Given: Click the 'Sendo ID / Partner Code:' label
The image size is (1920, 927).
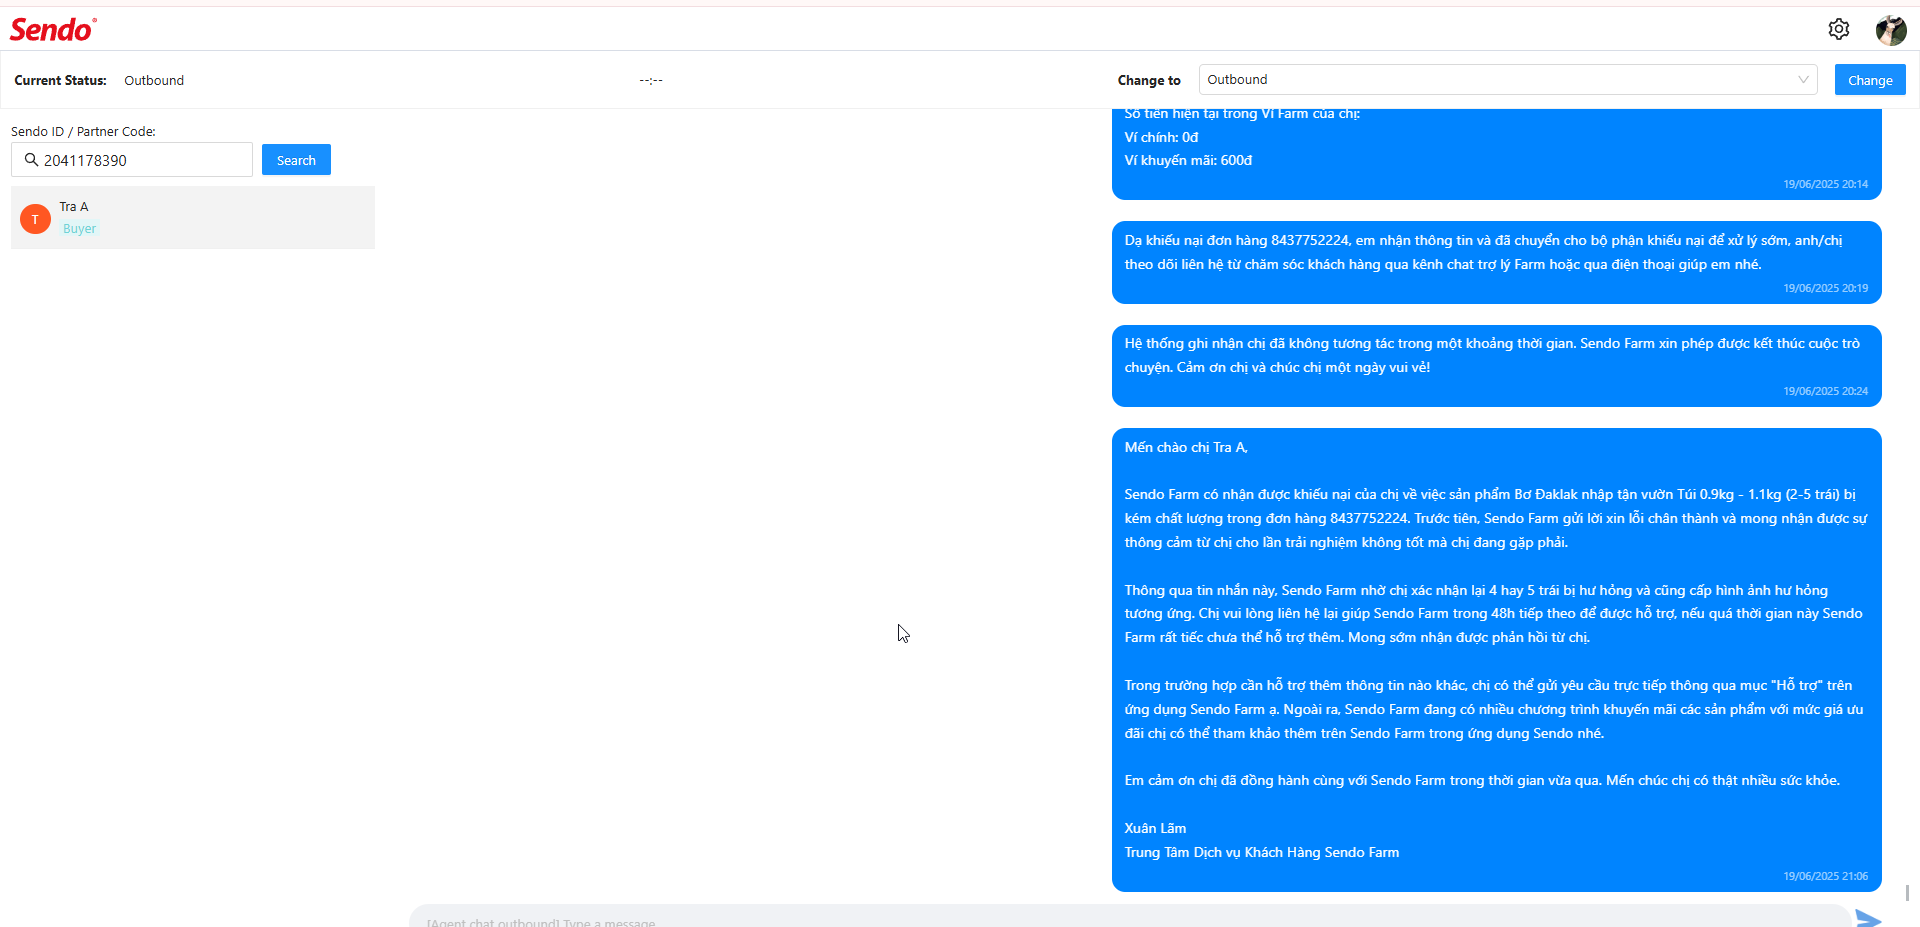Looking at the screenshot, I should (83, 131).
